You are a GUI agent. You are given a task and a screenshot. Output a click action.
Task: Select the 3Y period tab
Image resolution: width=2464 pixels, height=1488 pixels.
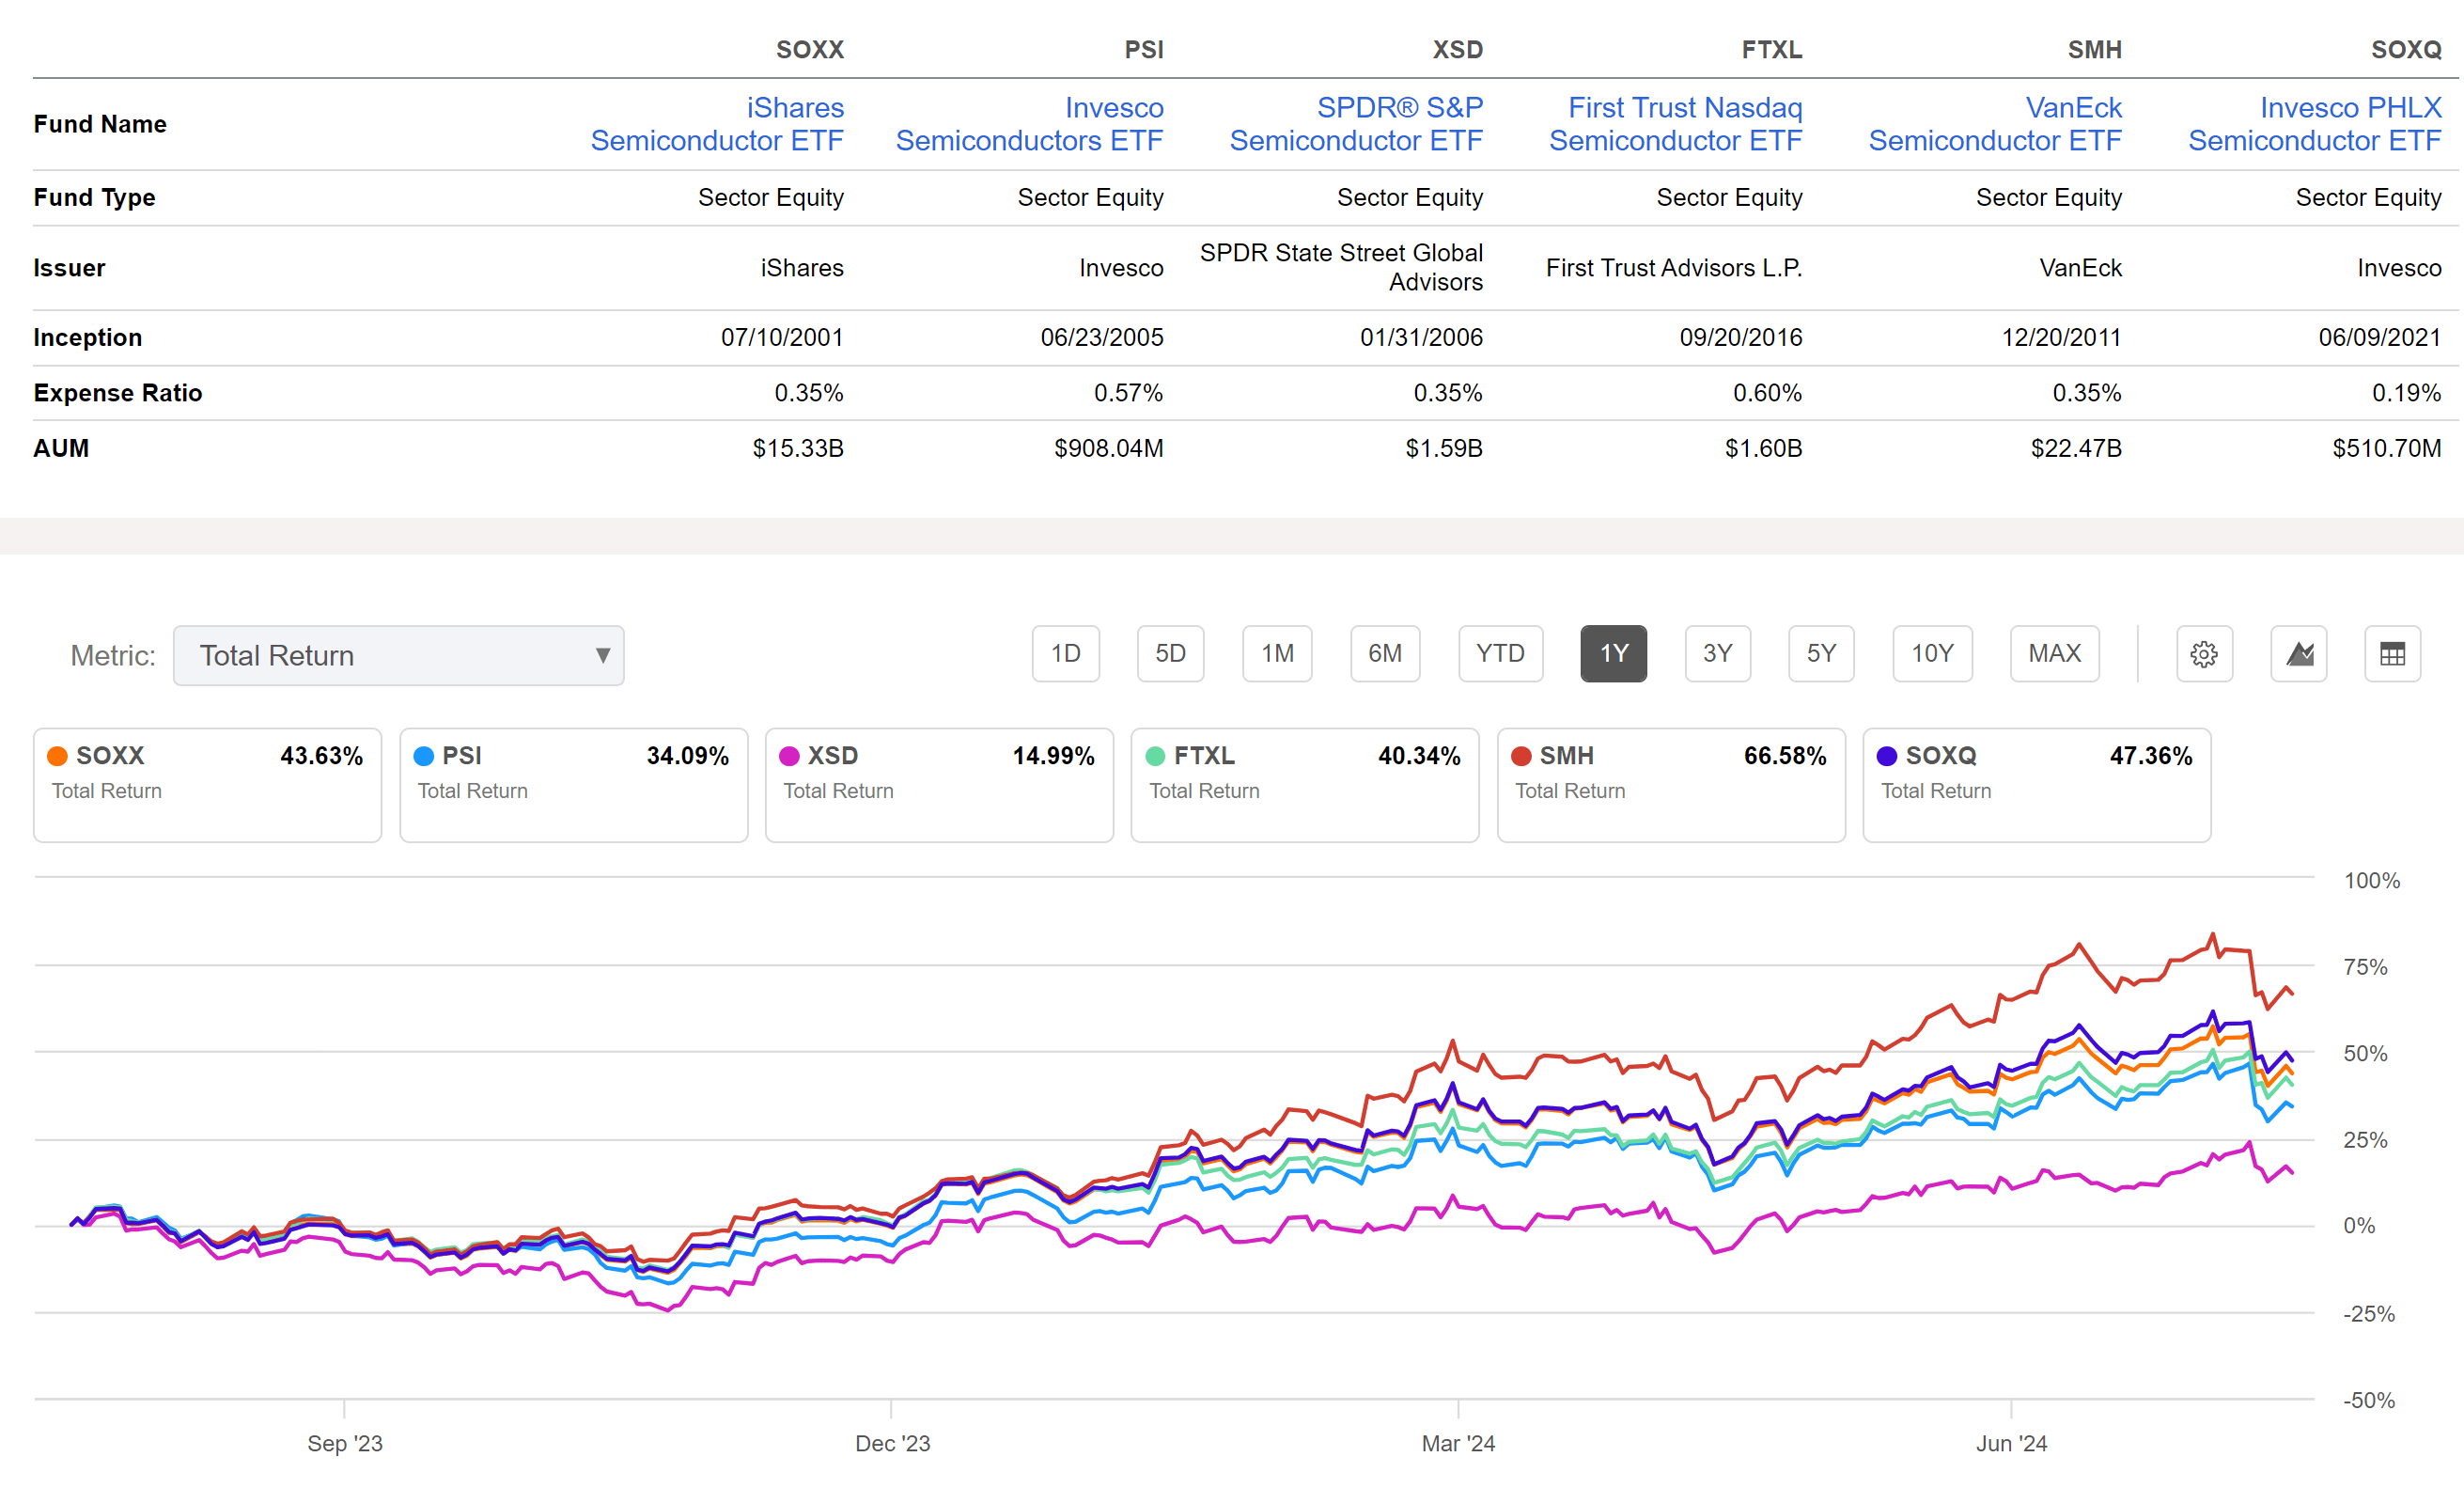pyautogui.click(x=1718, y=654)
